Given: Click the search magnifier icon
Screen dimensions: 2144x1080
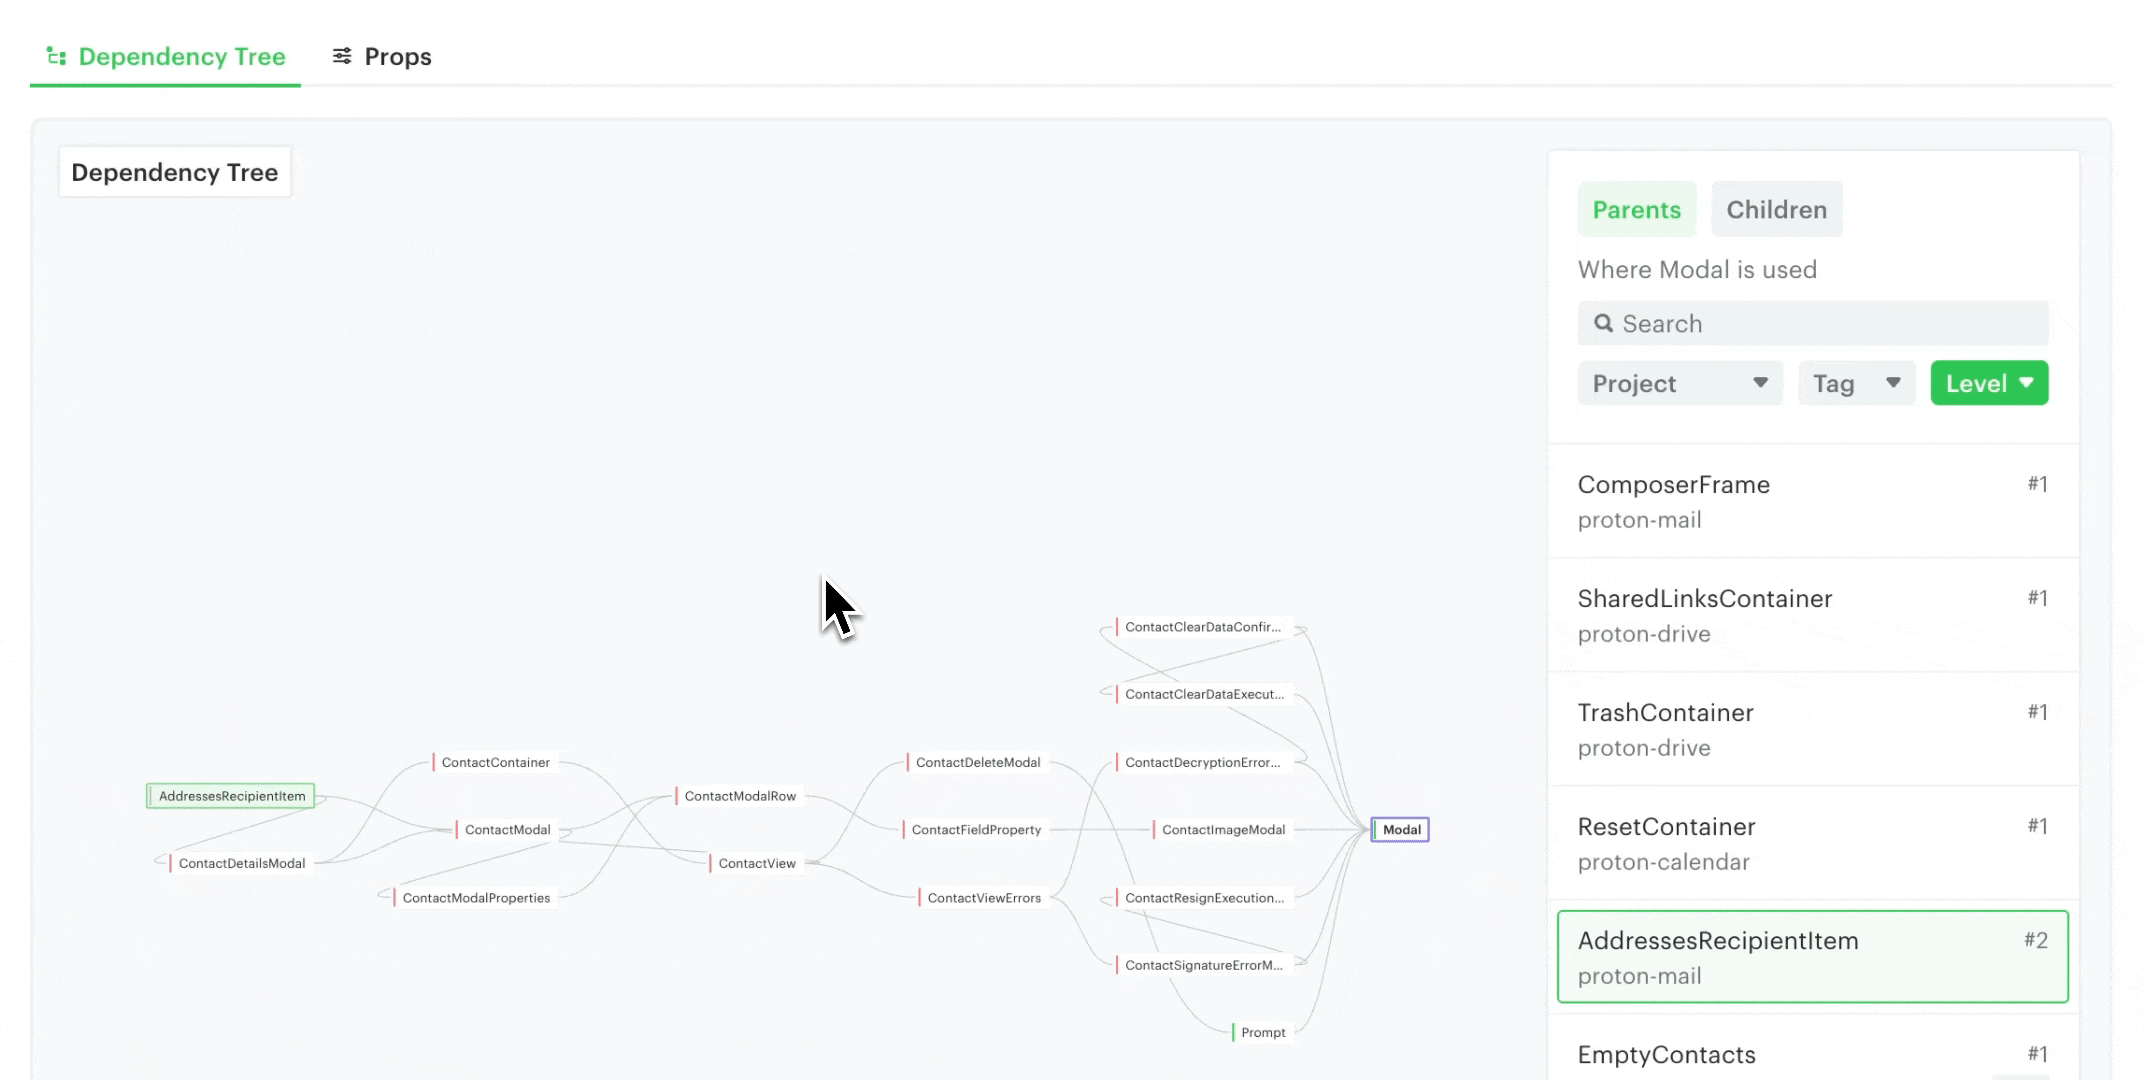Looking at the screenshot, I should pyautogui.click(x=1603, y=323).
